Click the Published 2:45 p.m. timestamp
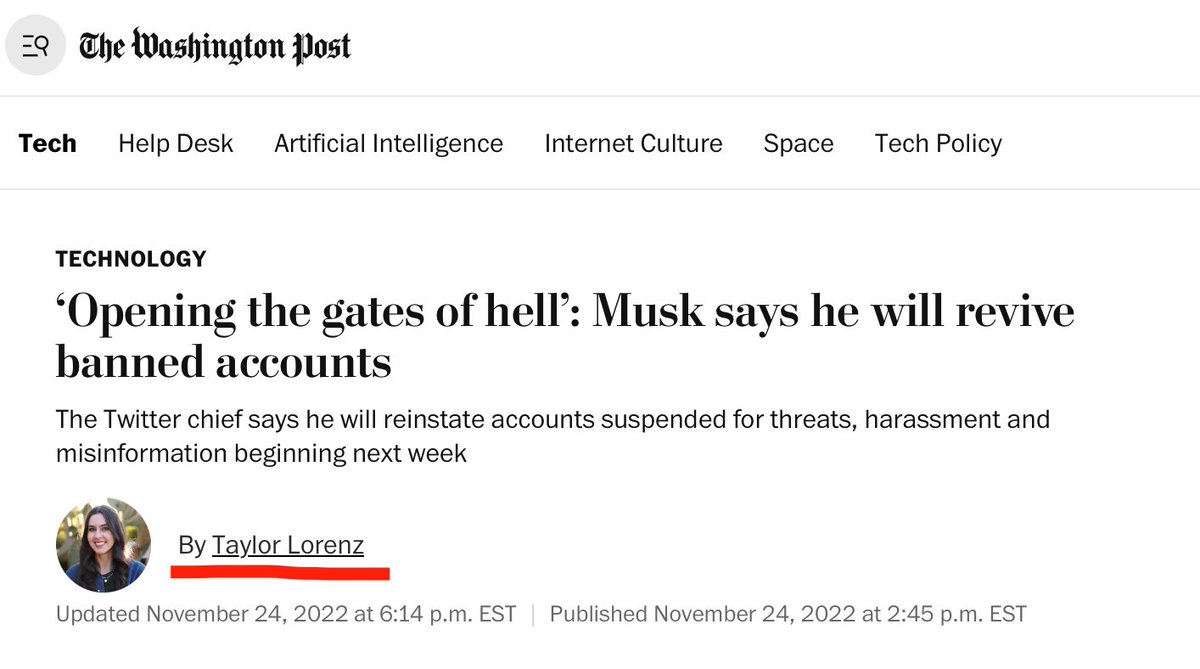This screenshot has width=1200, height=669. click(788, 613)
